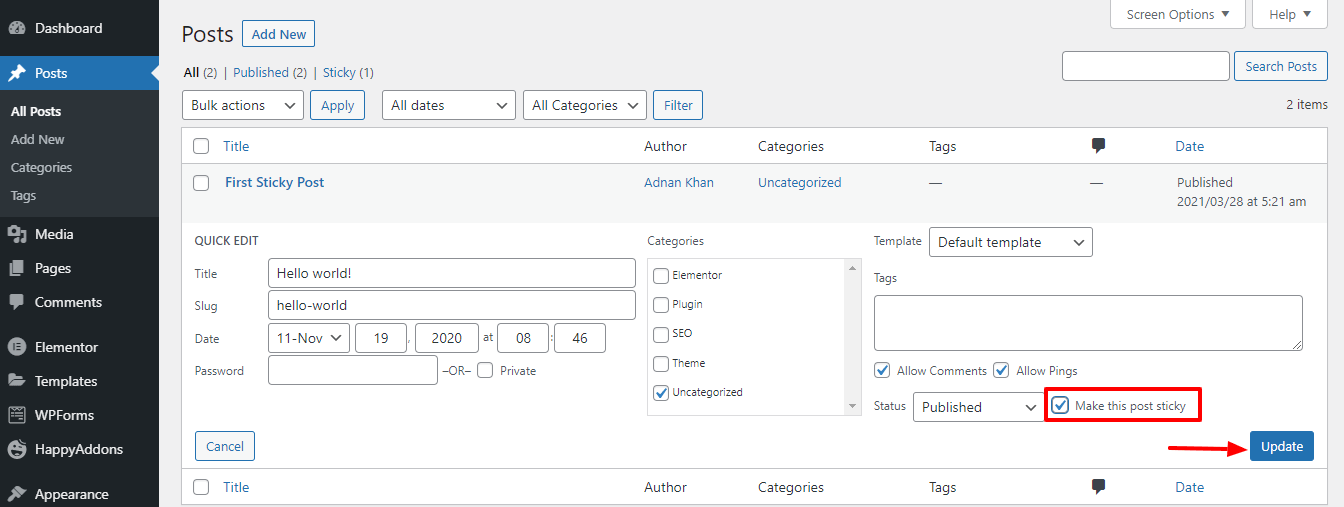Screen dimensions: 1344x507
Task: Open the Screen Options tab
Action: tap(1177, 15)
